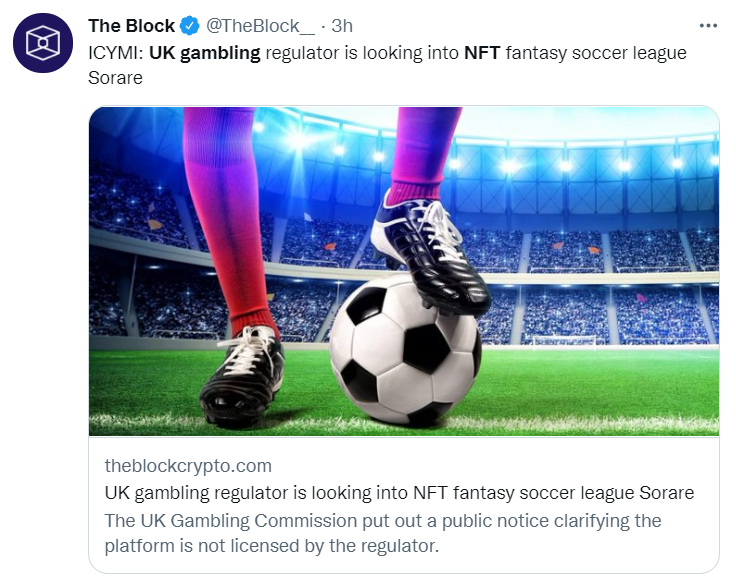Click the "ICYMI:" text starting the tweet
Screen dimensions: 736x582
pyautogui.click(x=115, y=53)
